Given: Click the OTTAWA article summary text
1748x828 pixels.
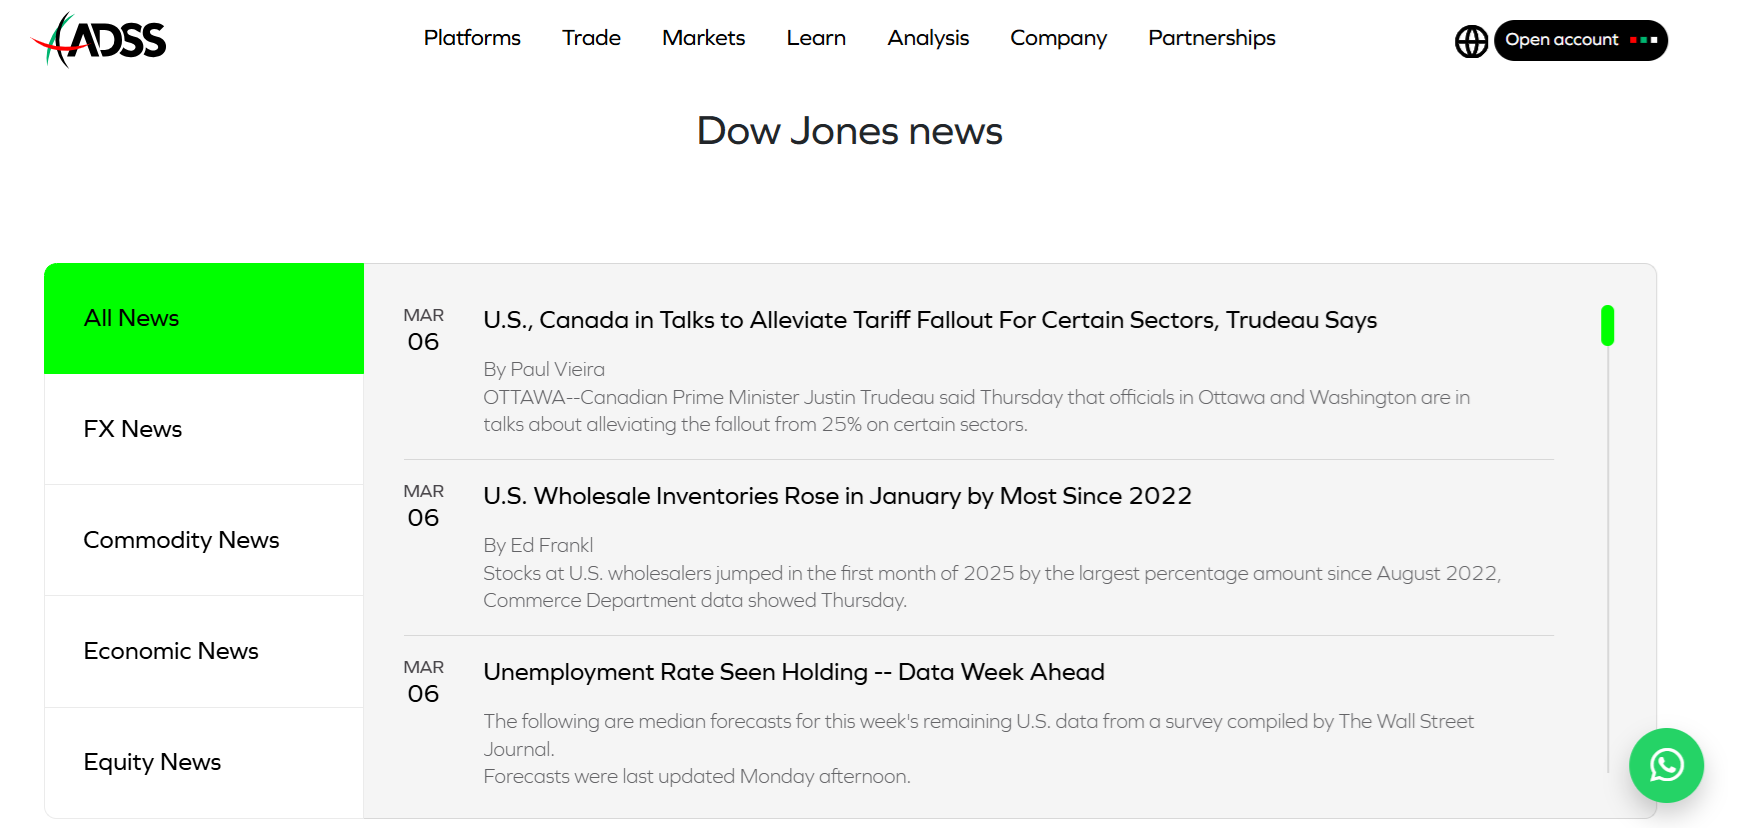Looking at the screenshot, I should pos(977,411).
